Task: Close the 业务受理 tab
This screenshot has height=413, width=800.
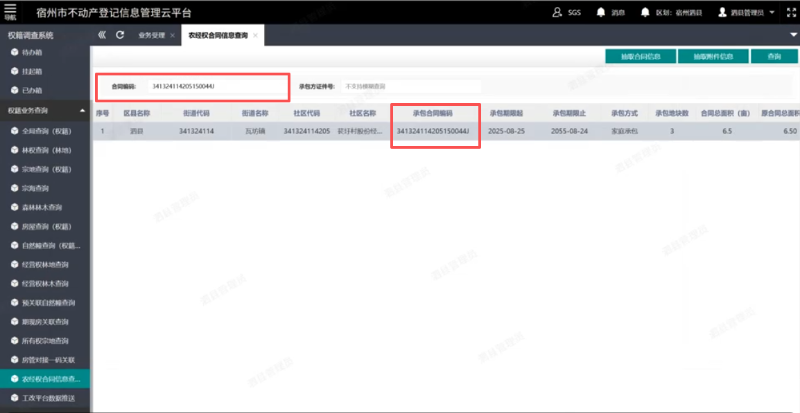Action: point(170,35)
